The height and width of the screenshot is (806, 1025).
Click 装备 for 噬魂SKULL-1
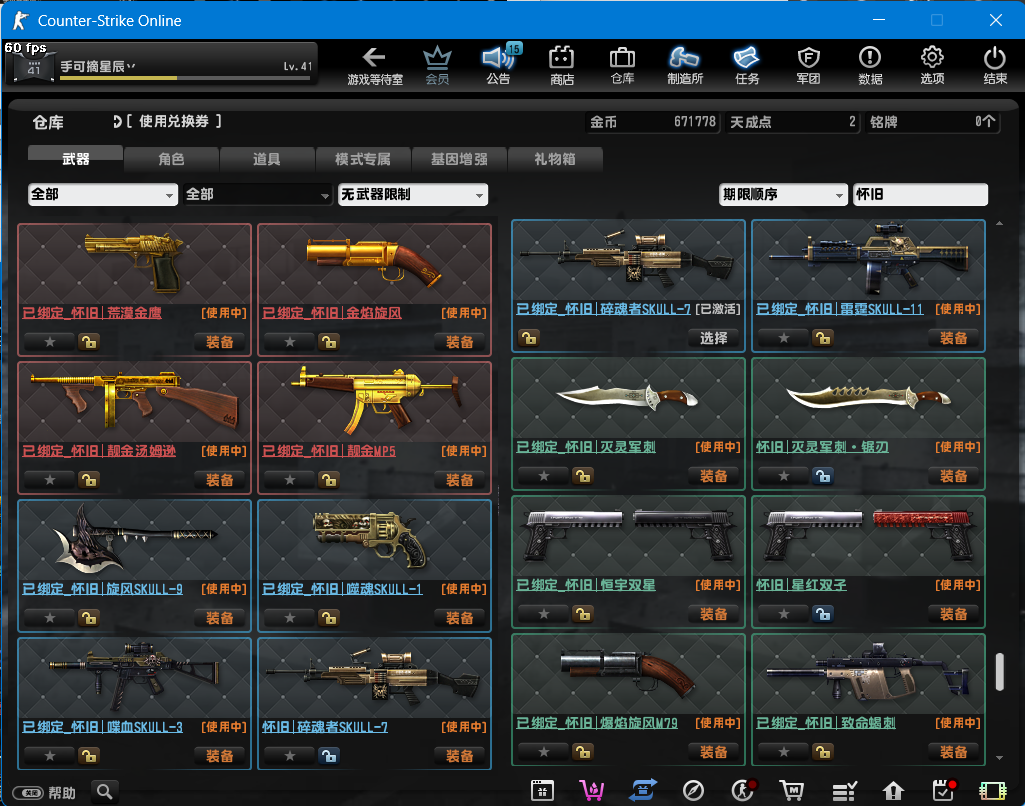click(x=460, y=618)
